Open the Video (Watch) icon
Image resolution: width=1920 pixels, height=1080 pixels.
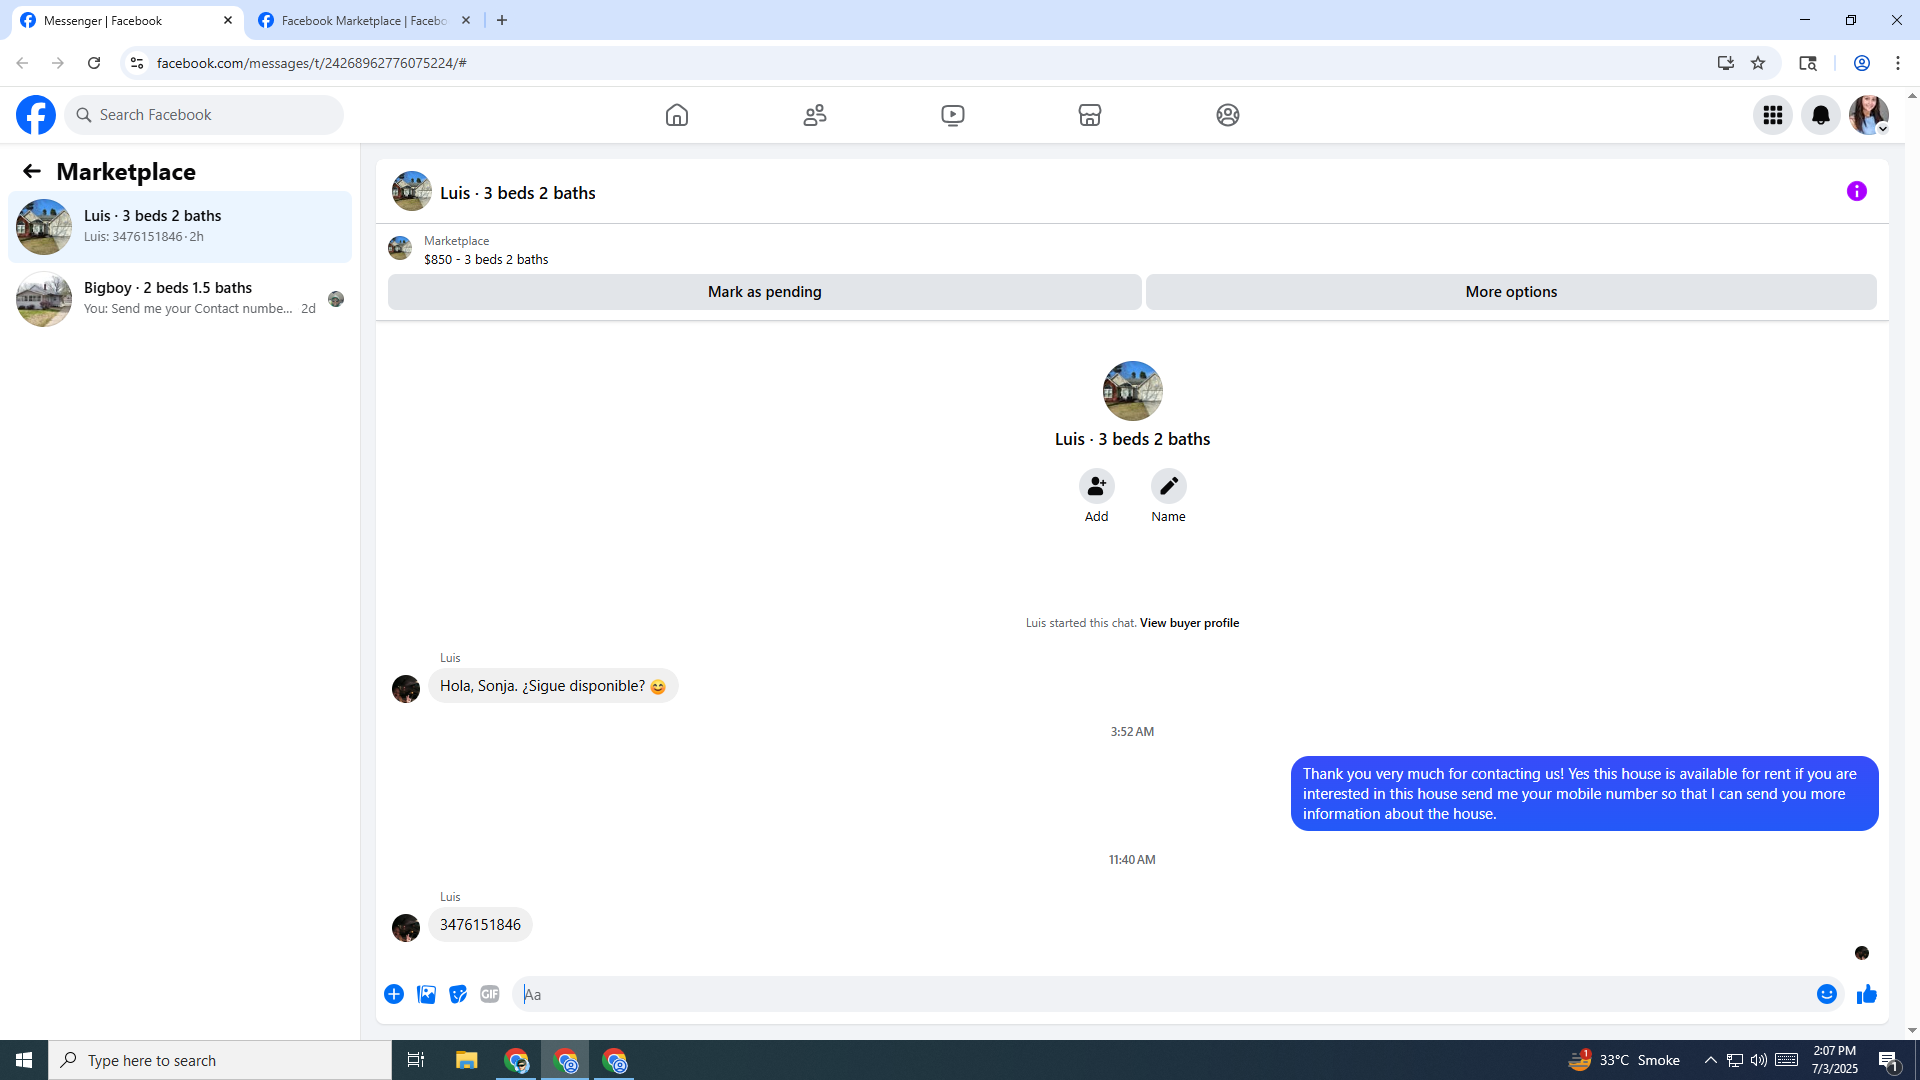click(x=953, y=115)
